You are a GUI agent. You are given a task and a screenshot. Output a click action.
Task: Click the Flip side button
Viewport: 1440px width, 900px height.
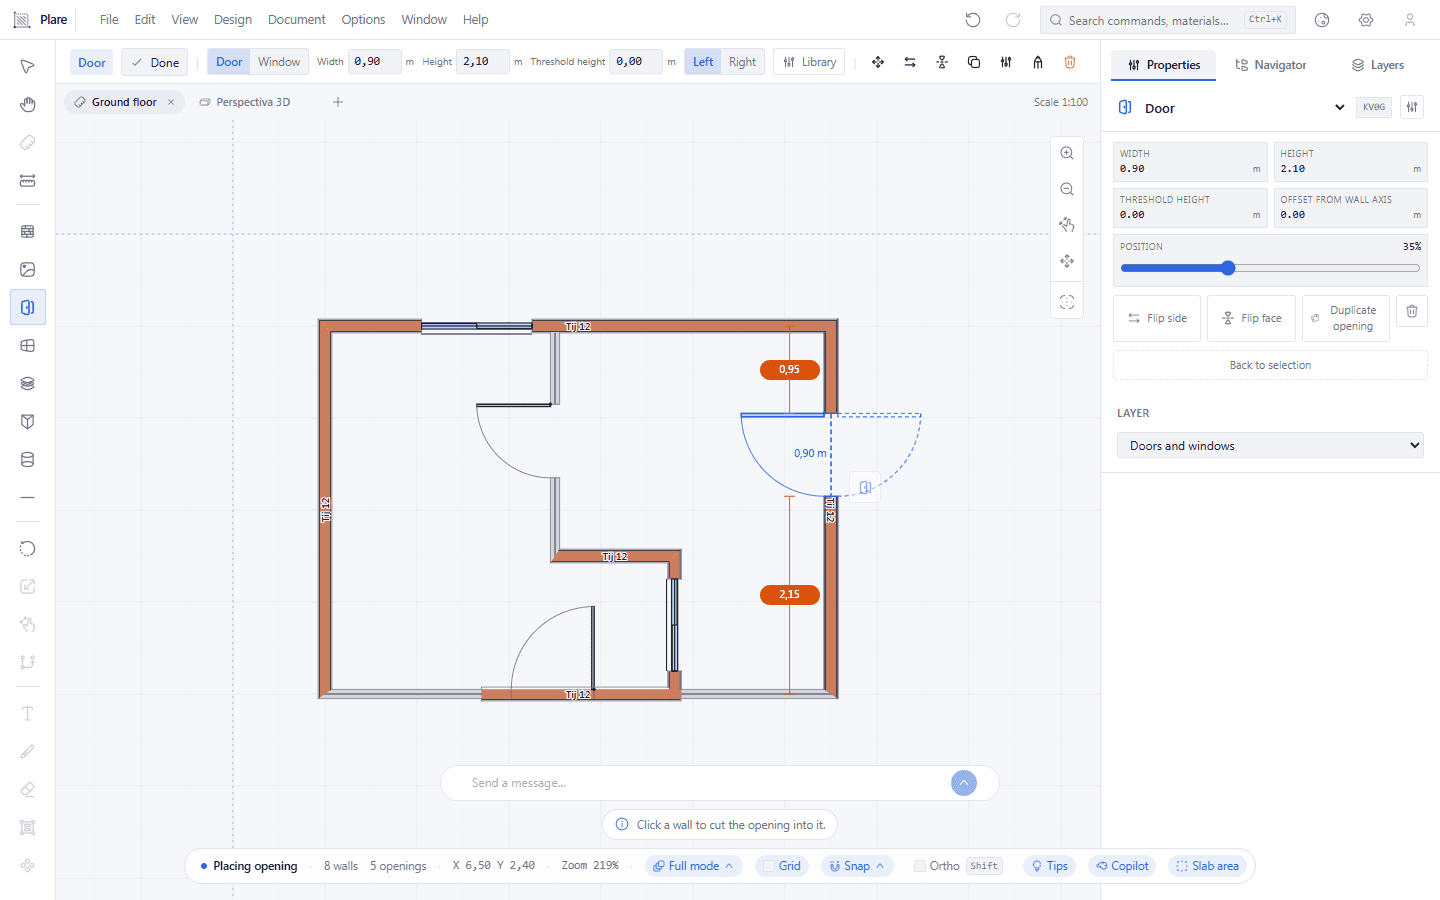[1157, 318]
